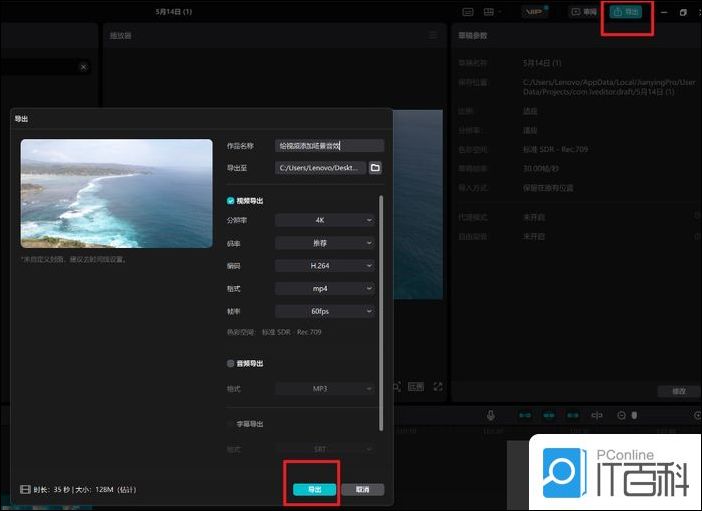This screenshot has width=702, height=511.
Task: Open the 帧率 frame rate dropdown showing 60fps
Action: click(324, 311)
